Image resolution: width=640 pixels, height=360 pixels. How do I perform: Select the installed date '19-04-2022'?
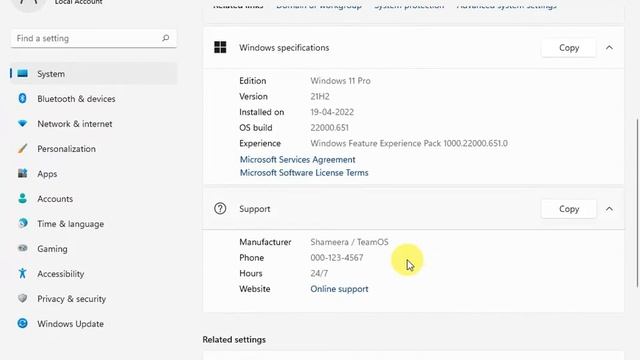[332, 112]
